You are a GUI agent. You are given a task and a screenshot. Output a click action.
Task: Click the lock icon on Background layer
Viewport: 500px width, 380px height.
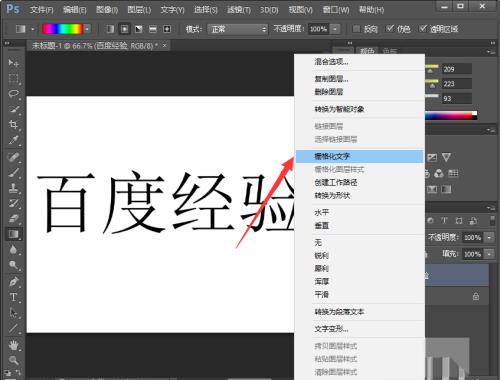476,296
